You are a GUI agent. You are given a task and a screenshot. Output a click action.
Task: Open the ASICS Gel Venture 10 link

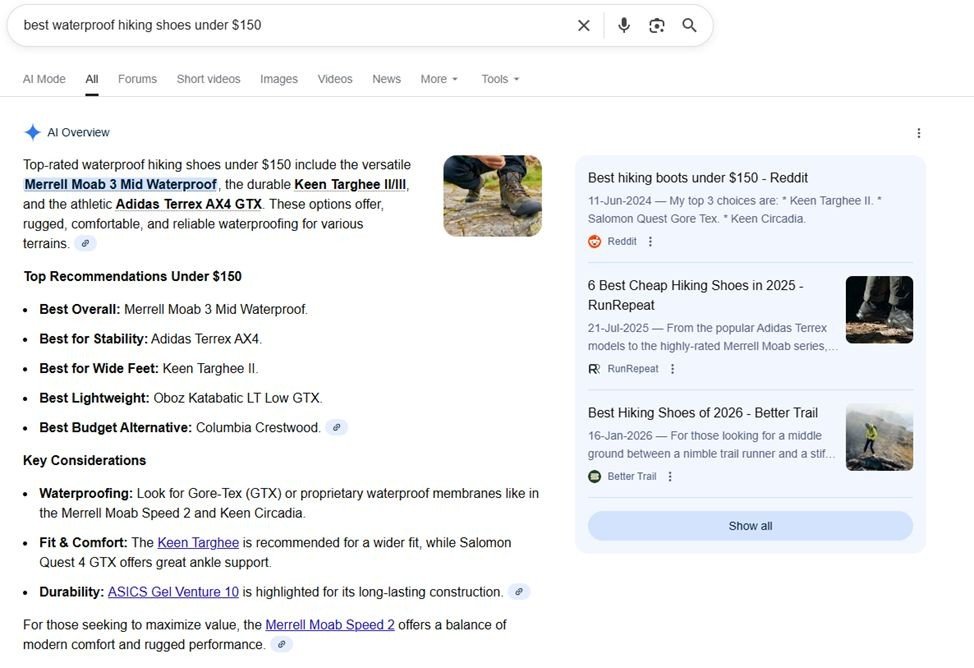pyautogui.click(x=173, y=592)
